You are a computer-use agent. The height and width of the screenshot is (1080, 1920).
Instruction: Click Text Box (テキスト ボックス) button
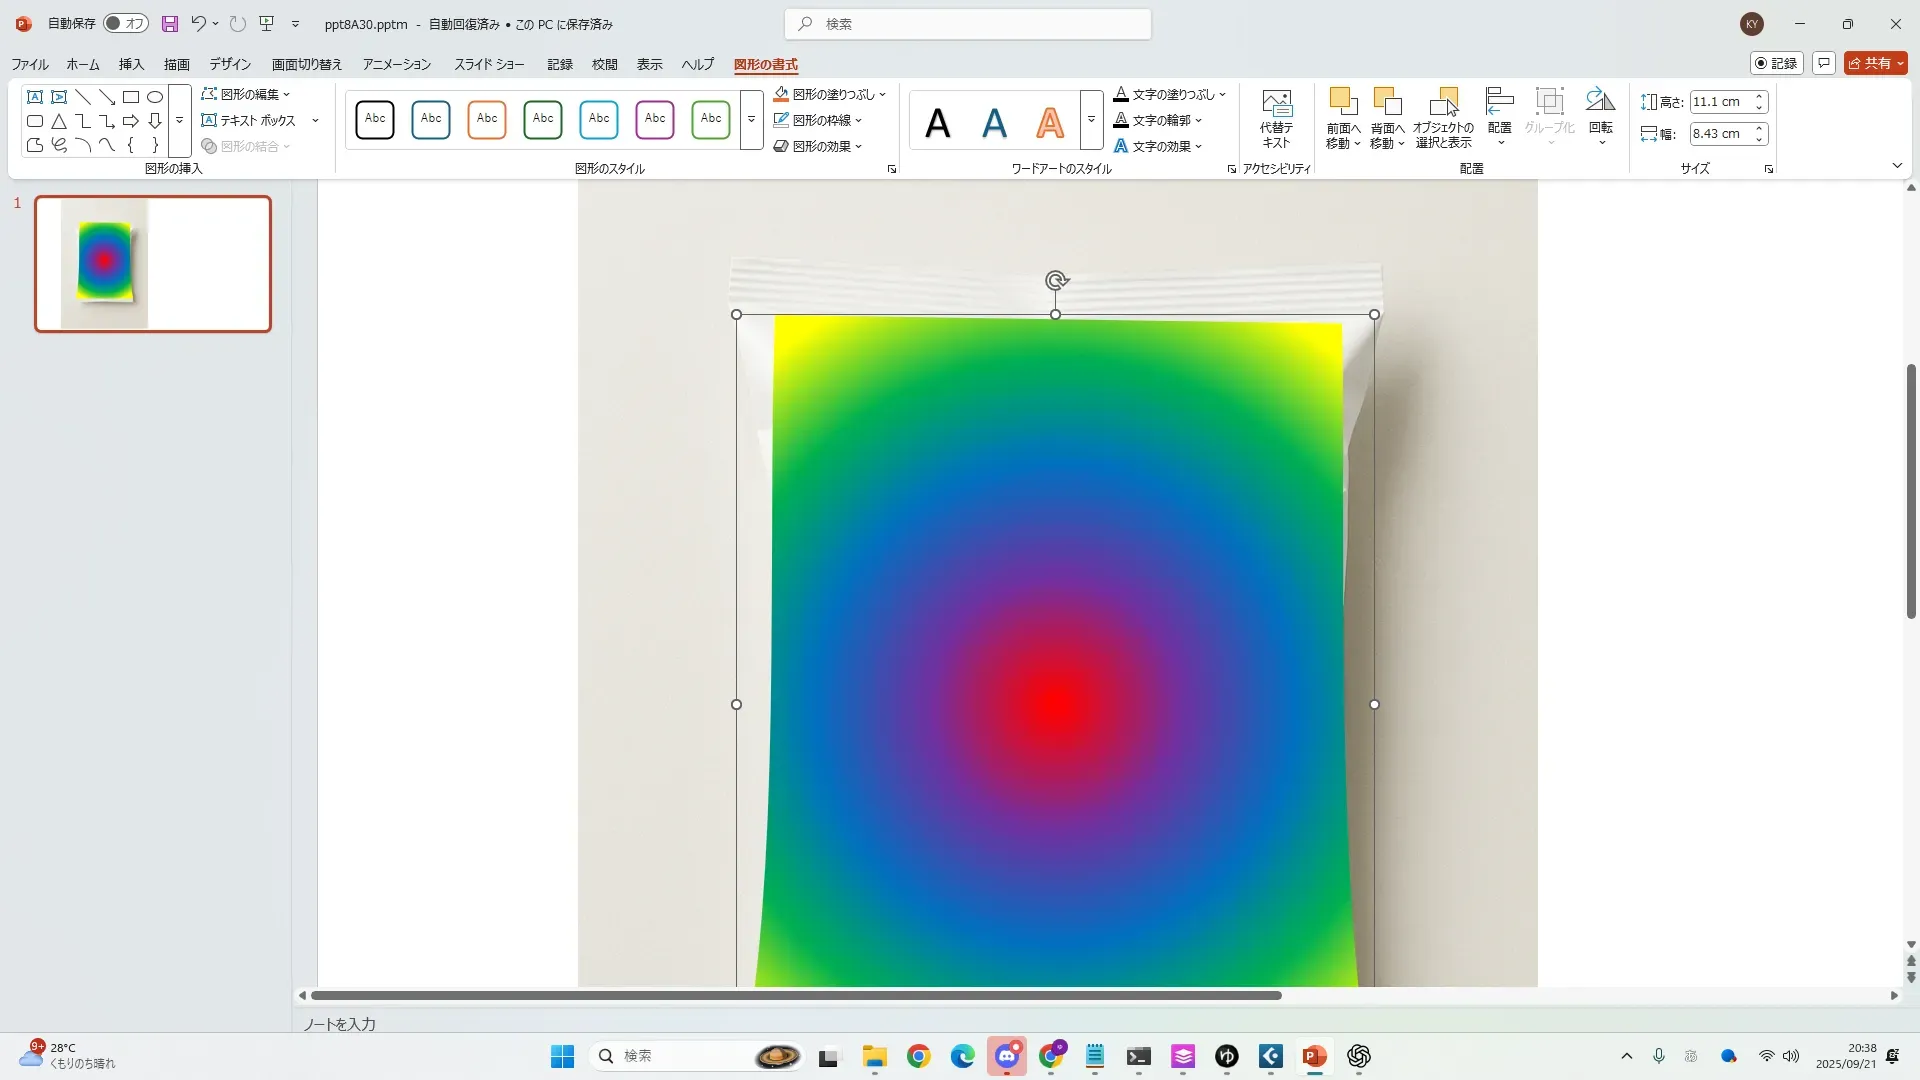coord(249,120)
